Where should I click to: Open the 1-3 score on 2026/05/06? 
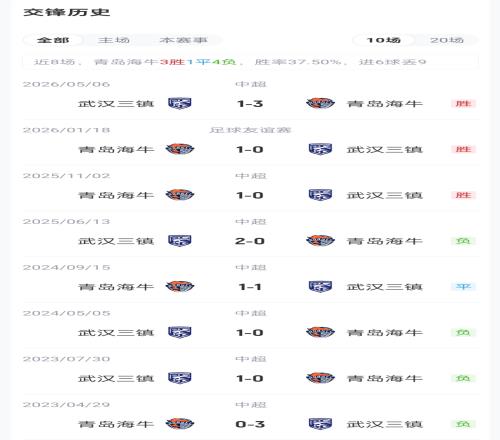250,104
